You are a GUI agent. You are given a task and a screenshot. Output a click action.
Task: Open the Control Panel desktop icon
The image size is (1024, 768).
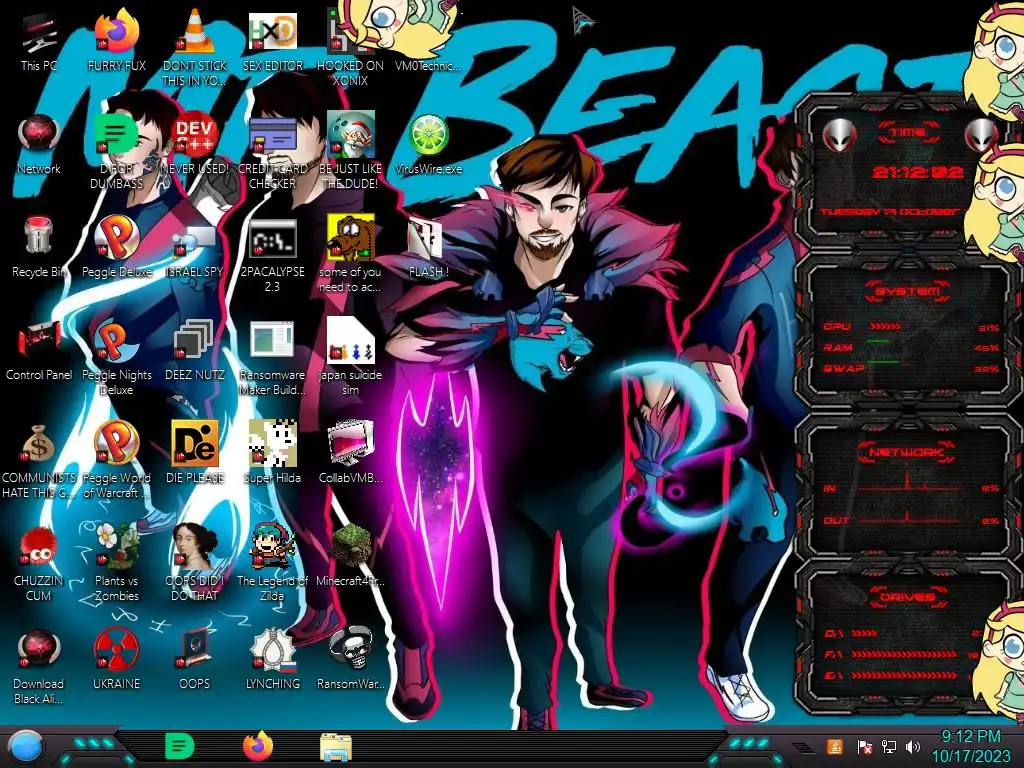tap(39, 344)
